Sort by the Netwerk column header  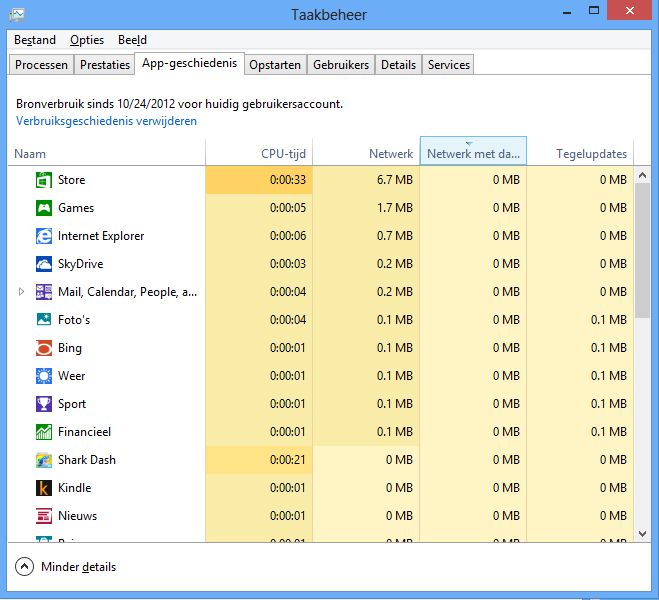tap(366, 153)
